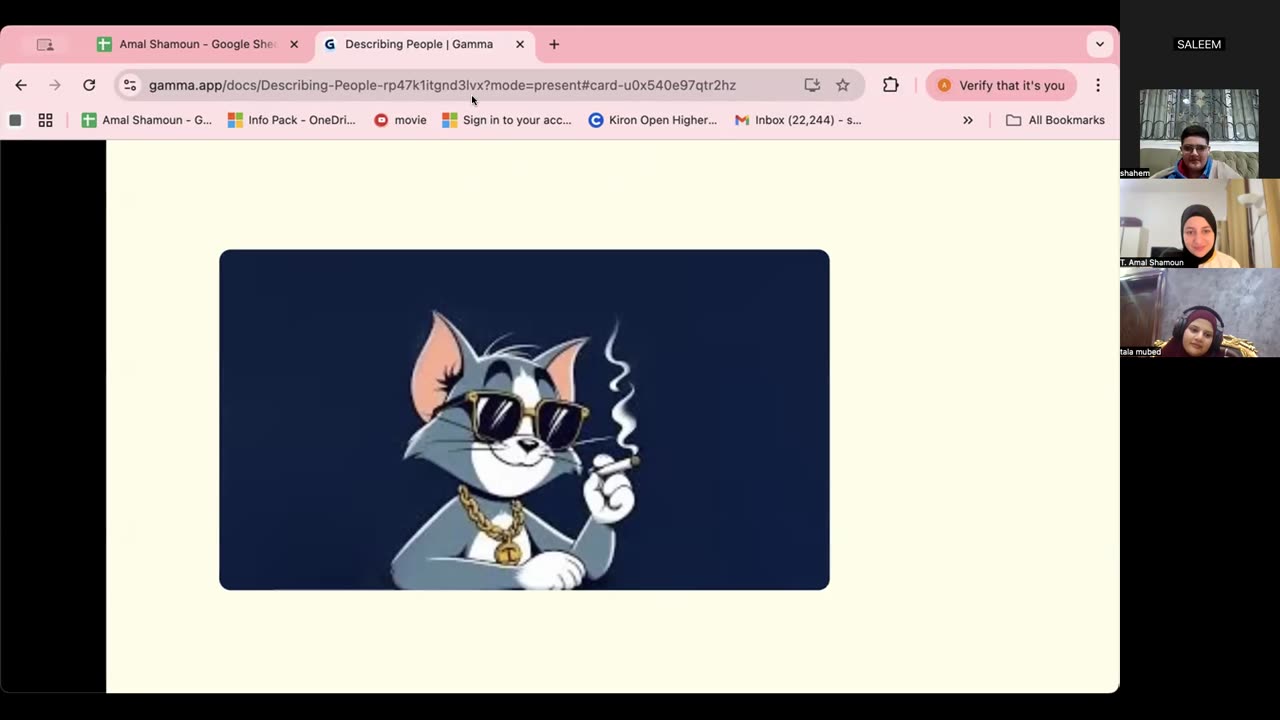Open the Extensions puzzle icon
The image size is (1280, 720).
891,85
